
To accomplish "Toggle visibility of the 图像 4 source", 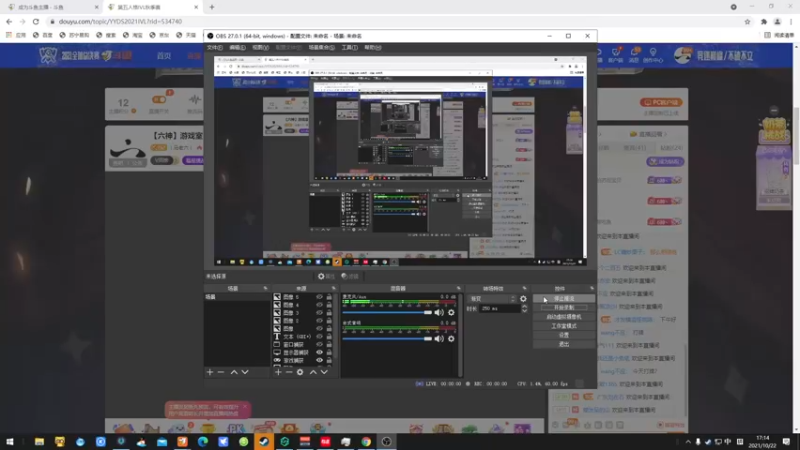I will [x=319, y=305].
